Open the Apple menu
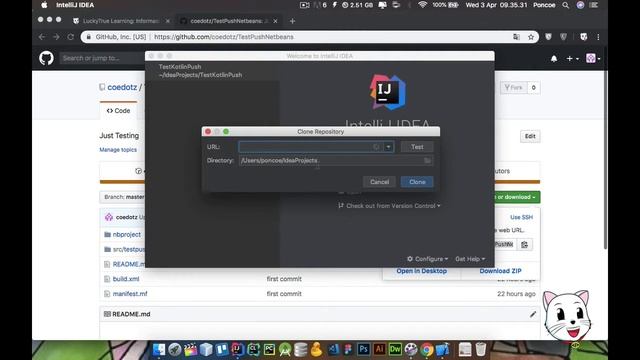Image resolution: width=640 pixels, height=360 pixels. point(44,5)
